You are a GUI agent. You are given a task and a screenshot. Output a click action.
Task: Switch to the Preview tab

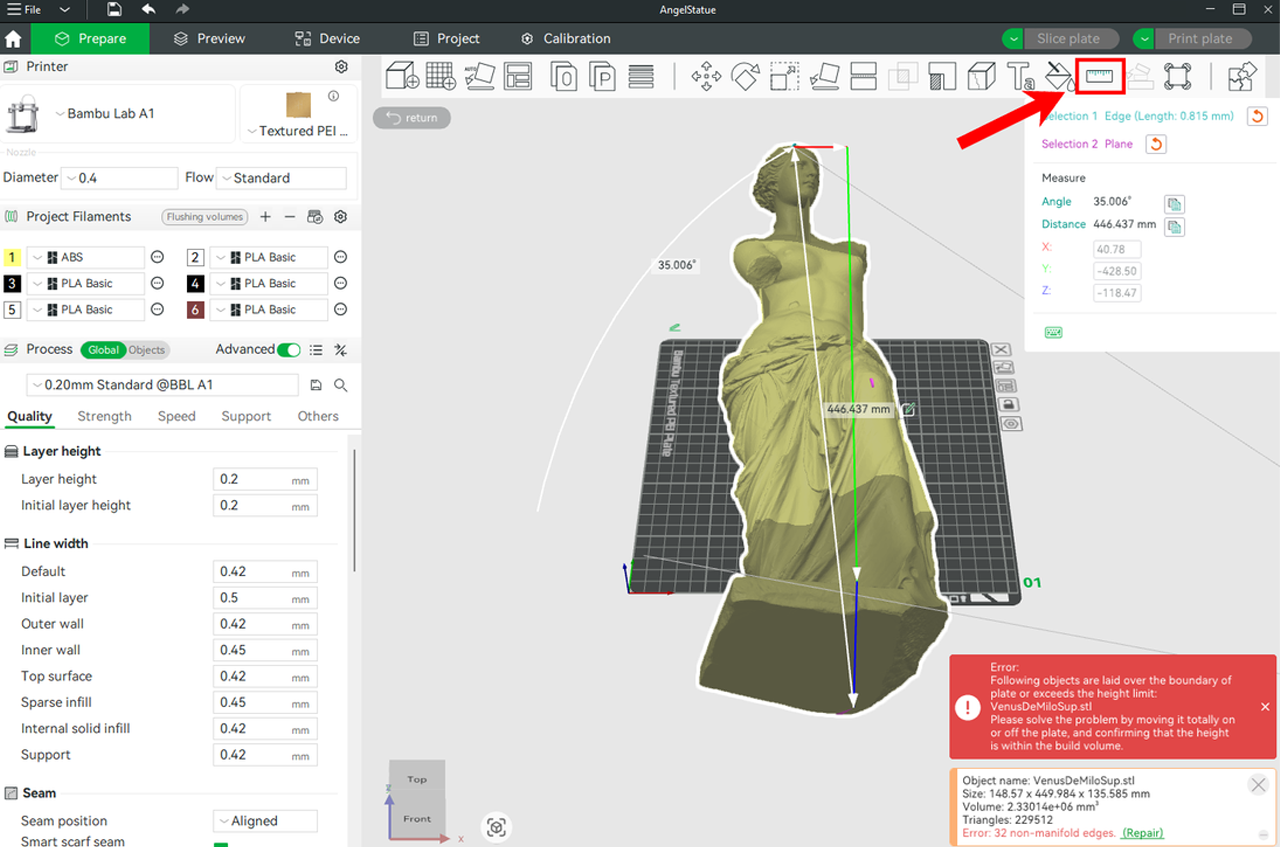[209, 39]
